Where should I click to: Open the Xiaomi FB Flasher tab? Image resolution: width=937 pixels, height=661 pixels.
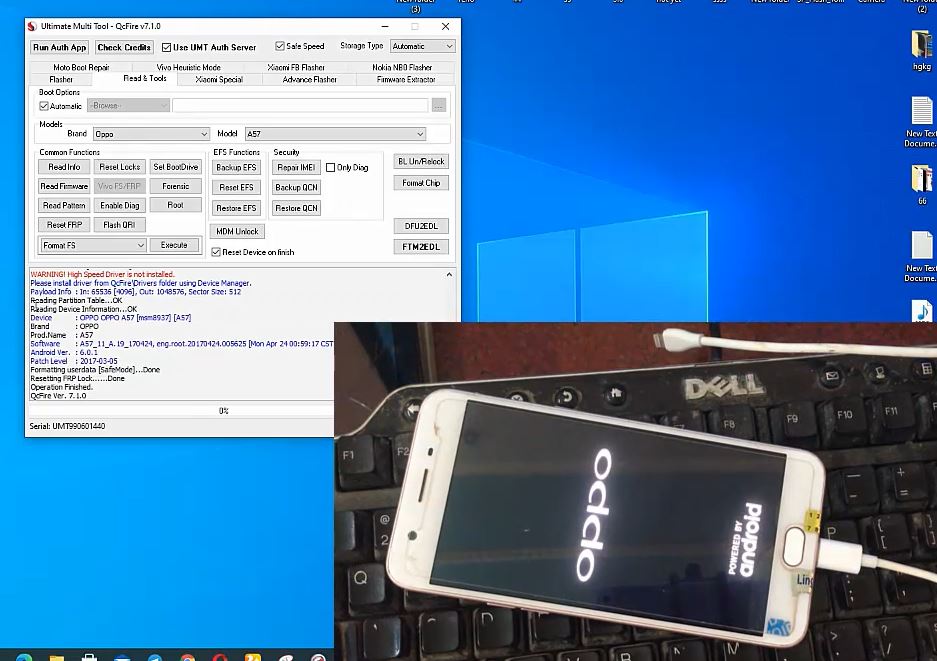pyautogui.click(x=296, y=68)
